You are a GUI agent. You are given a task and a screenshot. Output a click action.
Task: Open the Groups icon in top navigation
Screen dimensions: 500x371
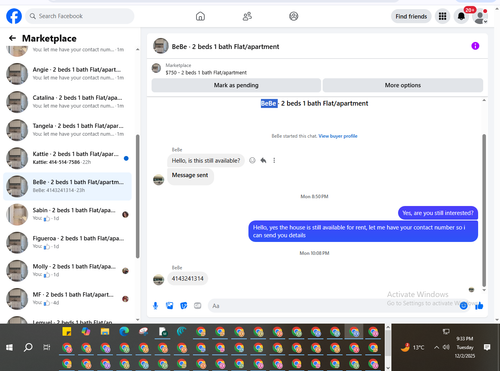(294, 16)
